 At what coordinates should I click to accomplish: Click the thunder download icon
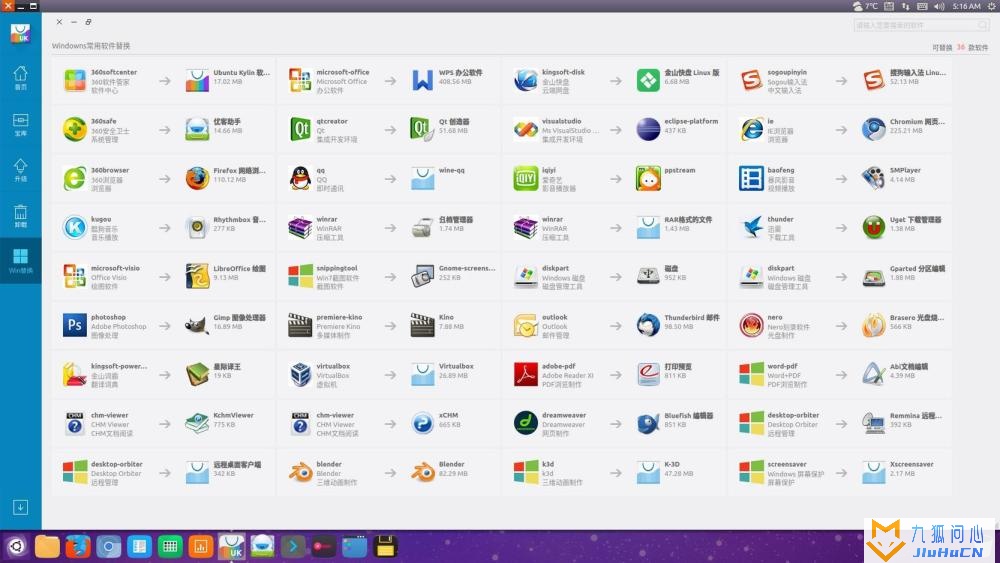tap(751, 228)
